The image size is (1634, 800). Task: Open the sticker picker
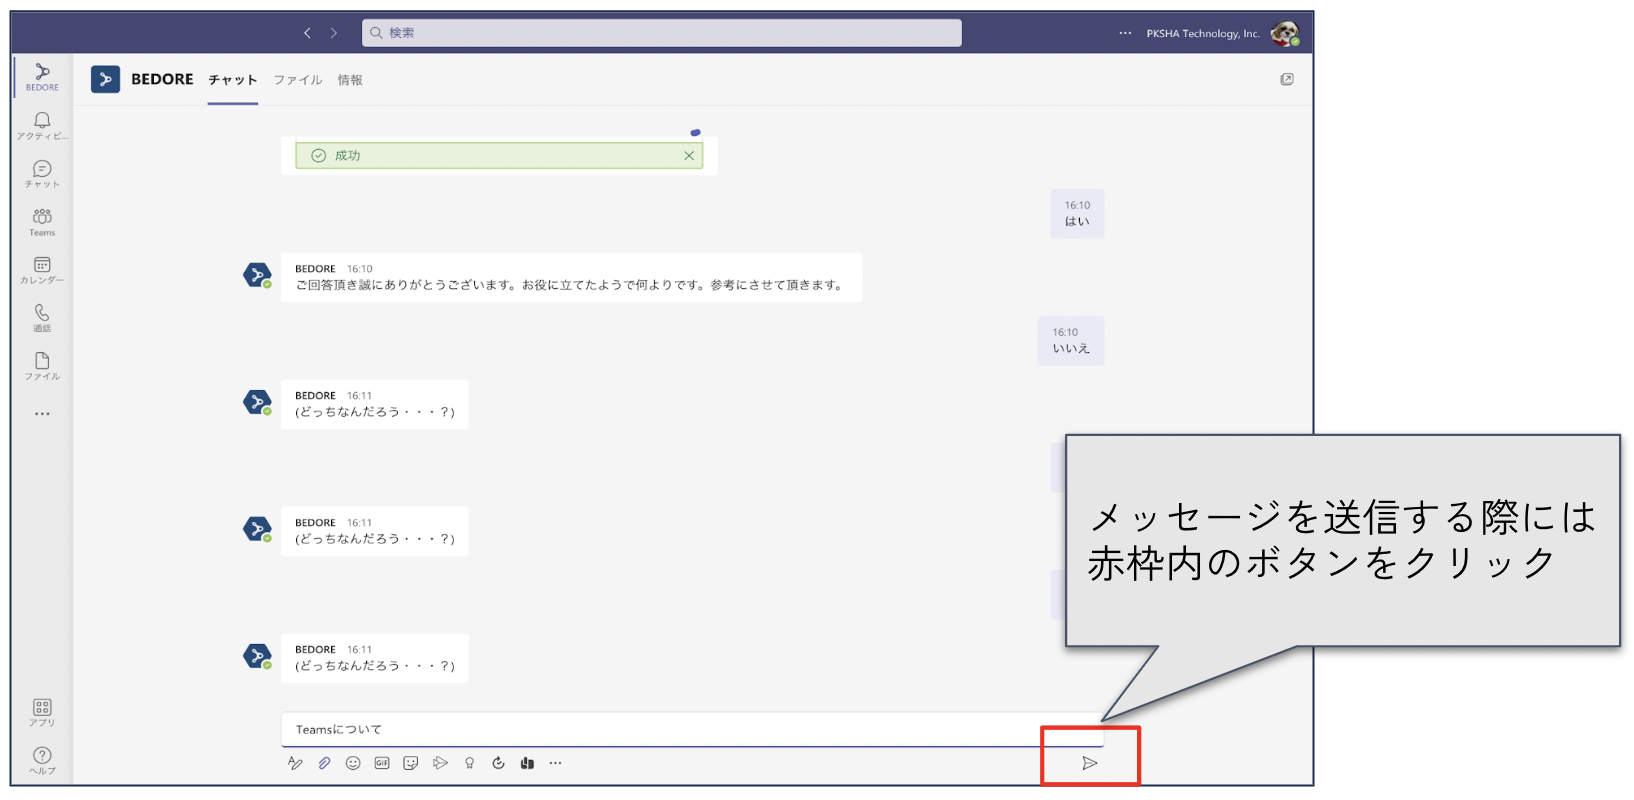tap(411, 763)
